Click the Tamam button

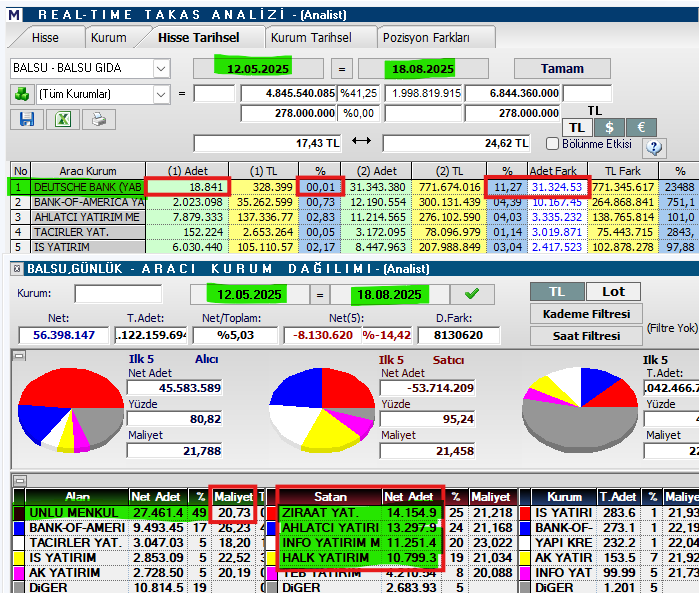pyautogui.click(x=562, y=69)
